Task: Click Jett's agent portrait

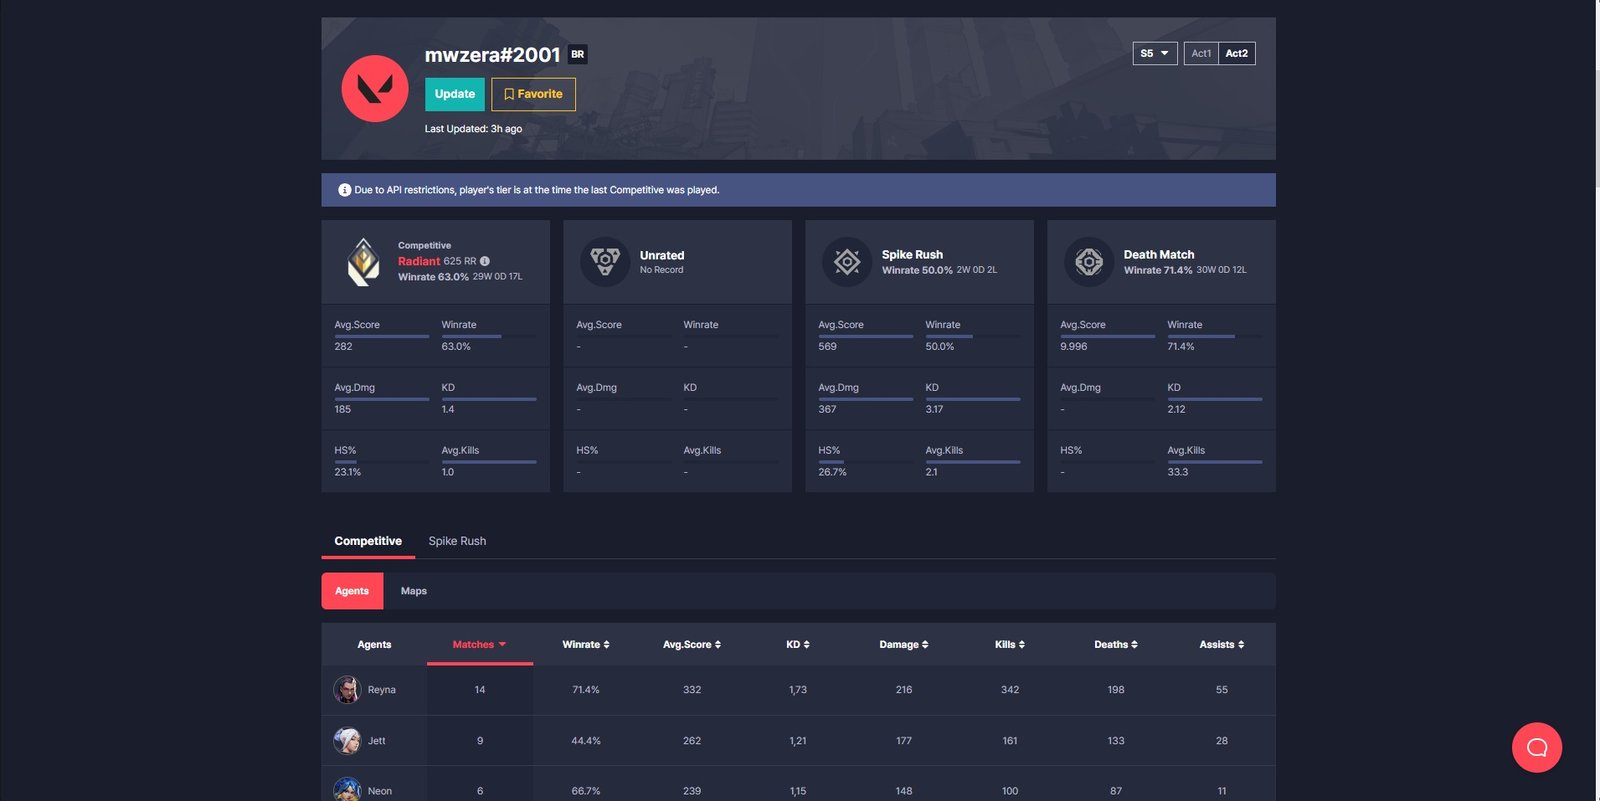Action: [347, 741]
